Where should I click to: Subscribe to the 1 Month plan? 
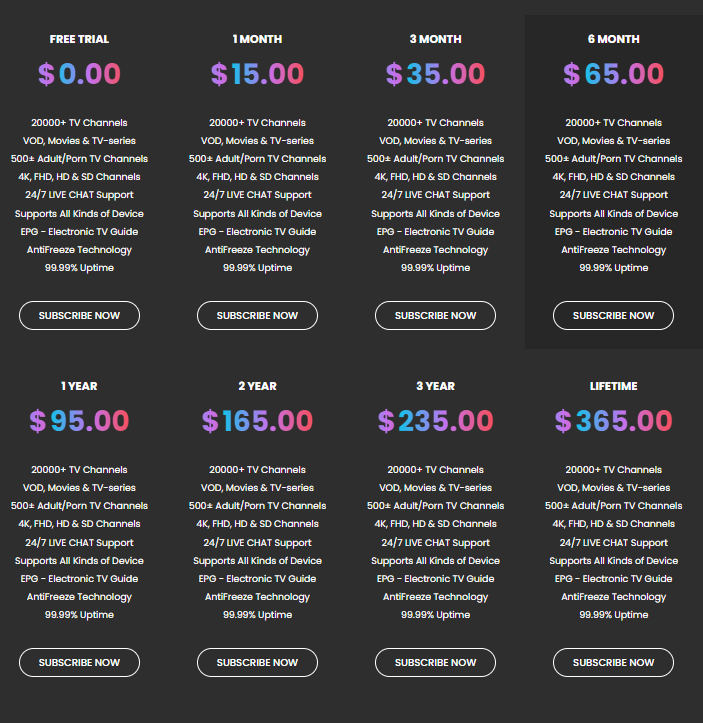(x=257, y=315)
